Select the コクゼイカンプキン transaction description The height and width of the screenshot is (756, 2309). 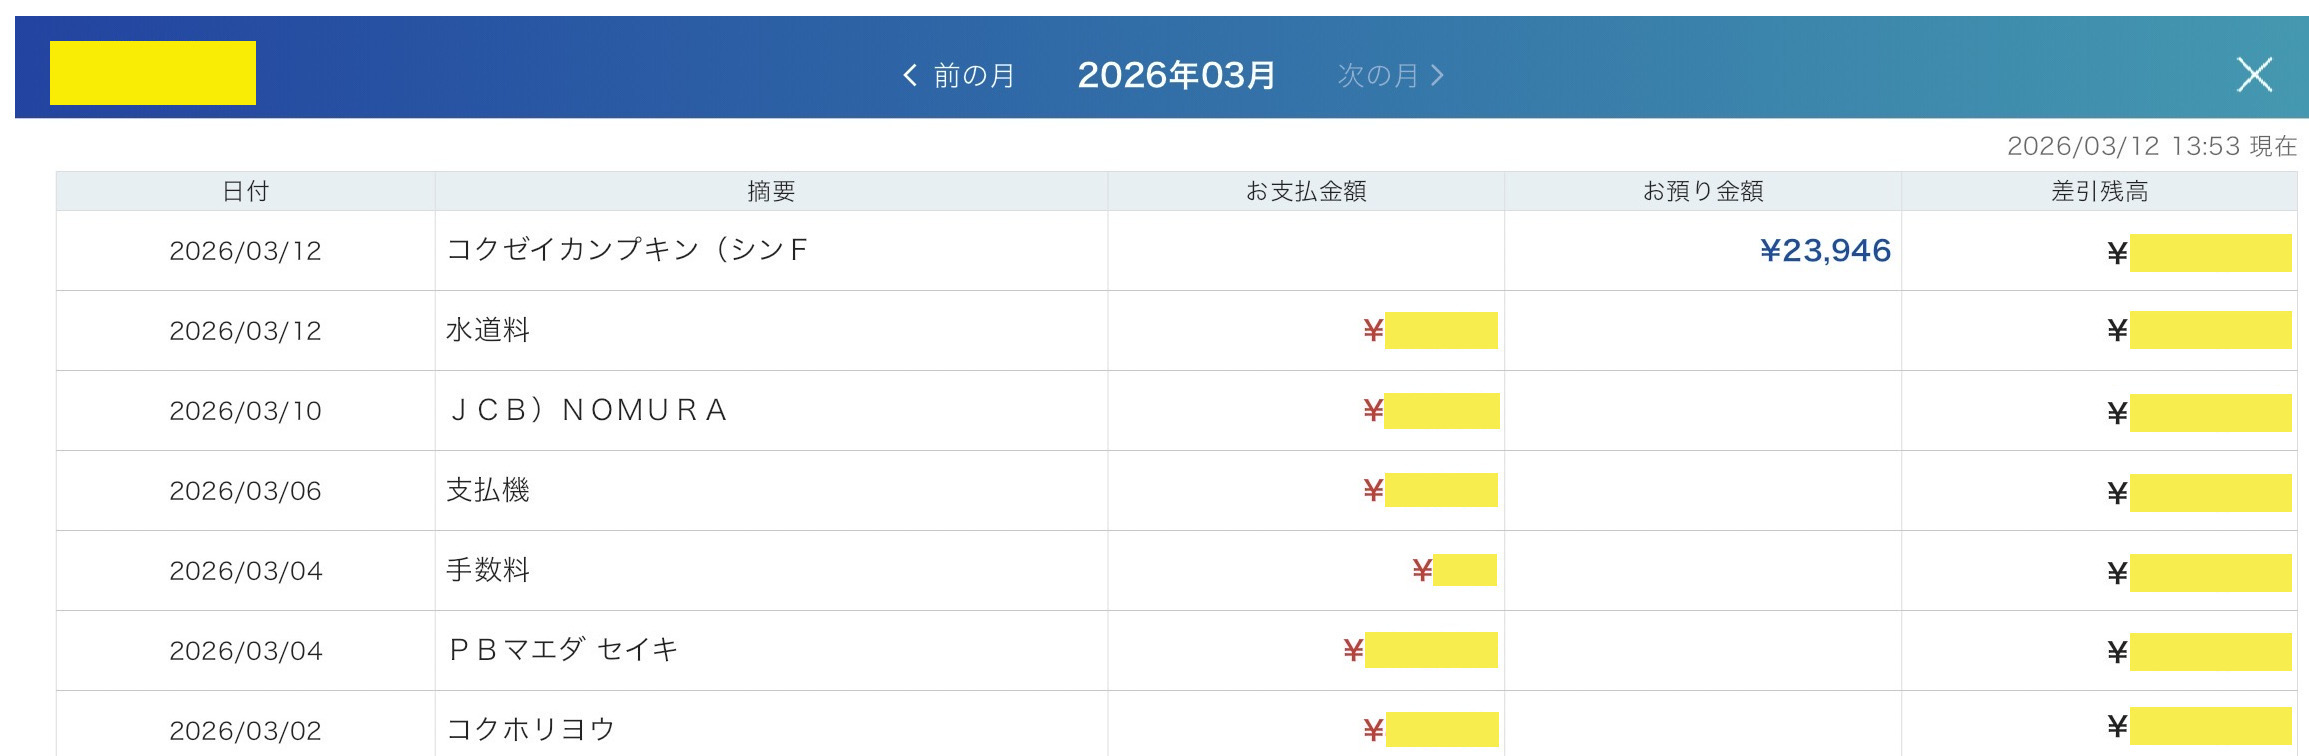(x=627, y=250)
